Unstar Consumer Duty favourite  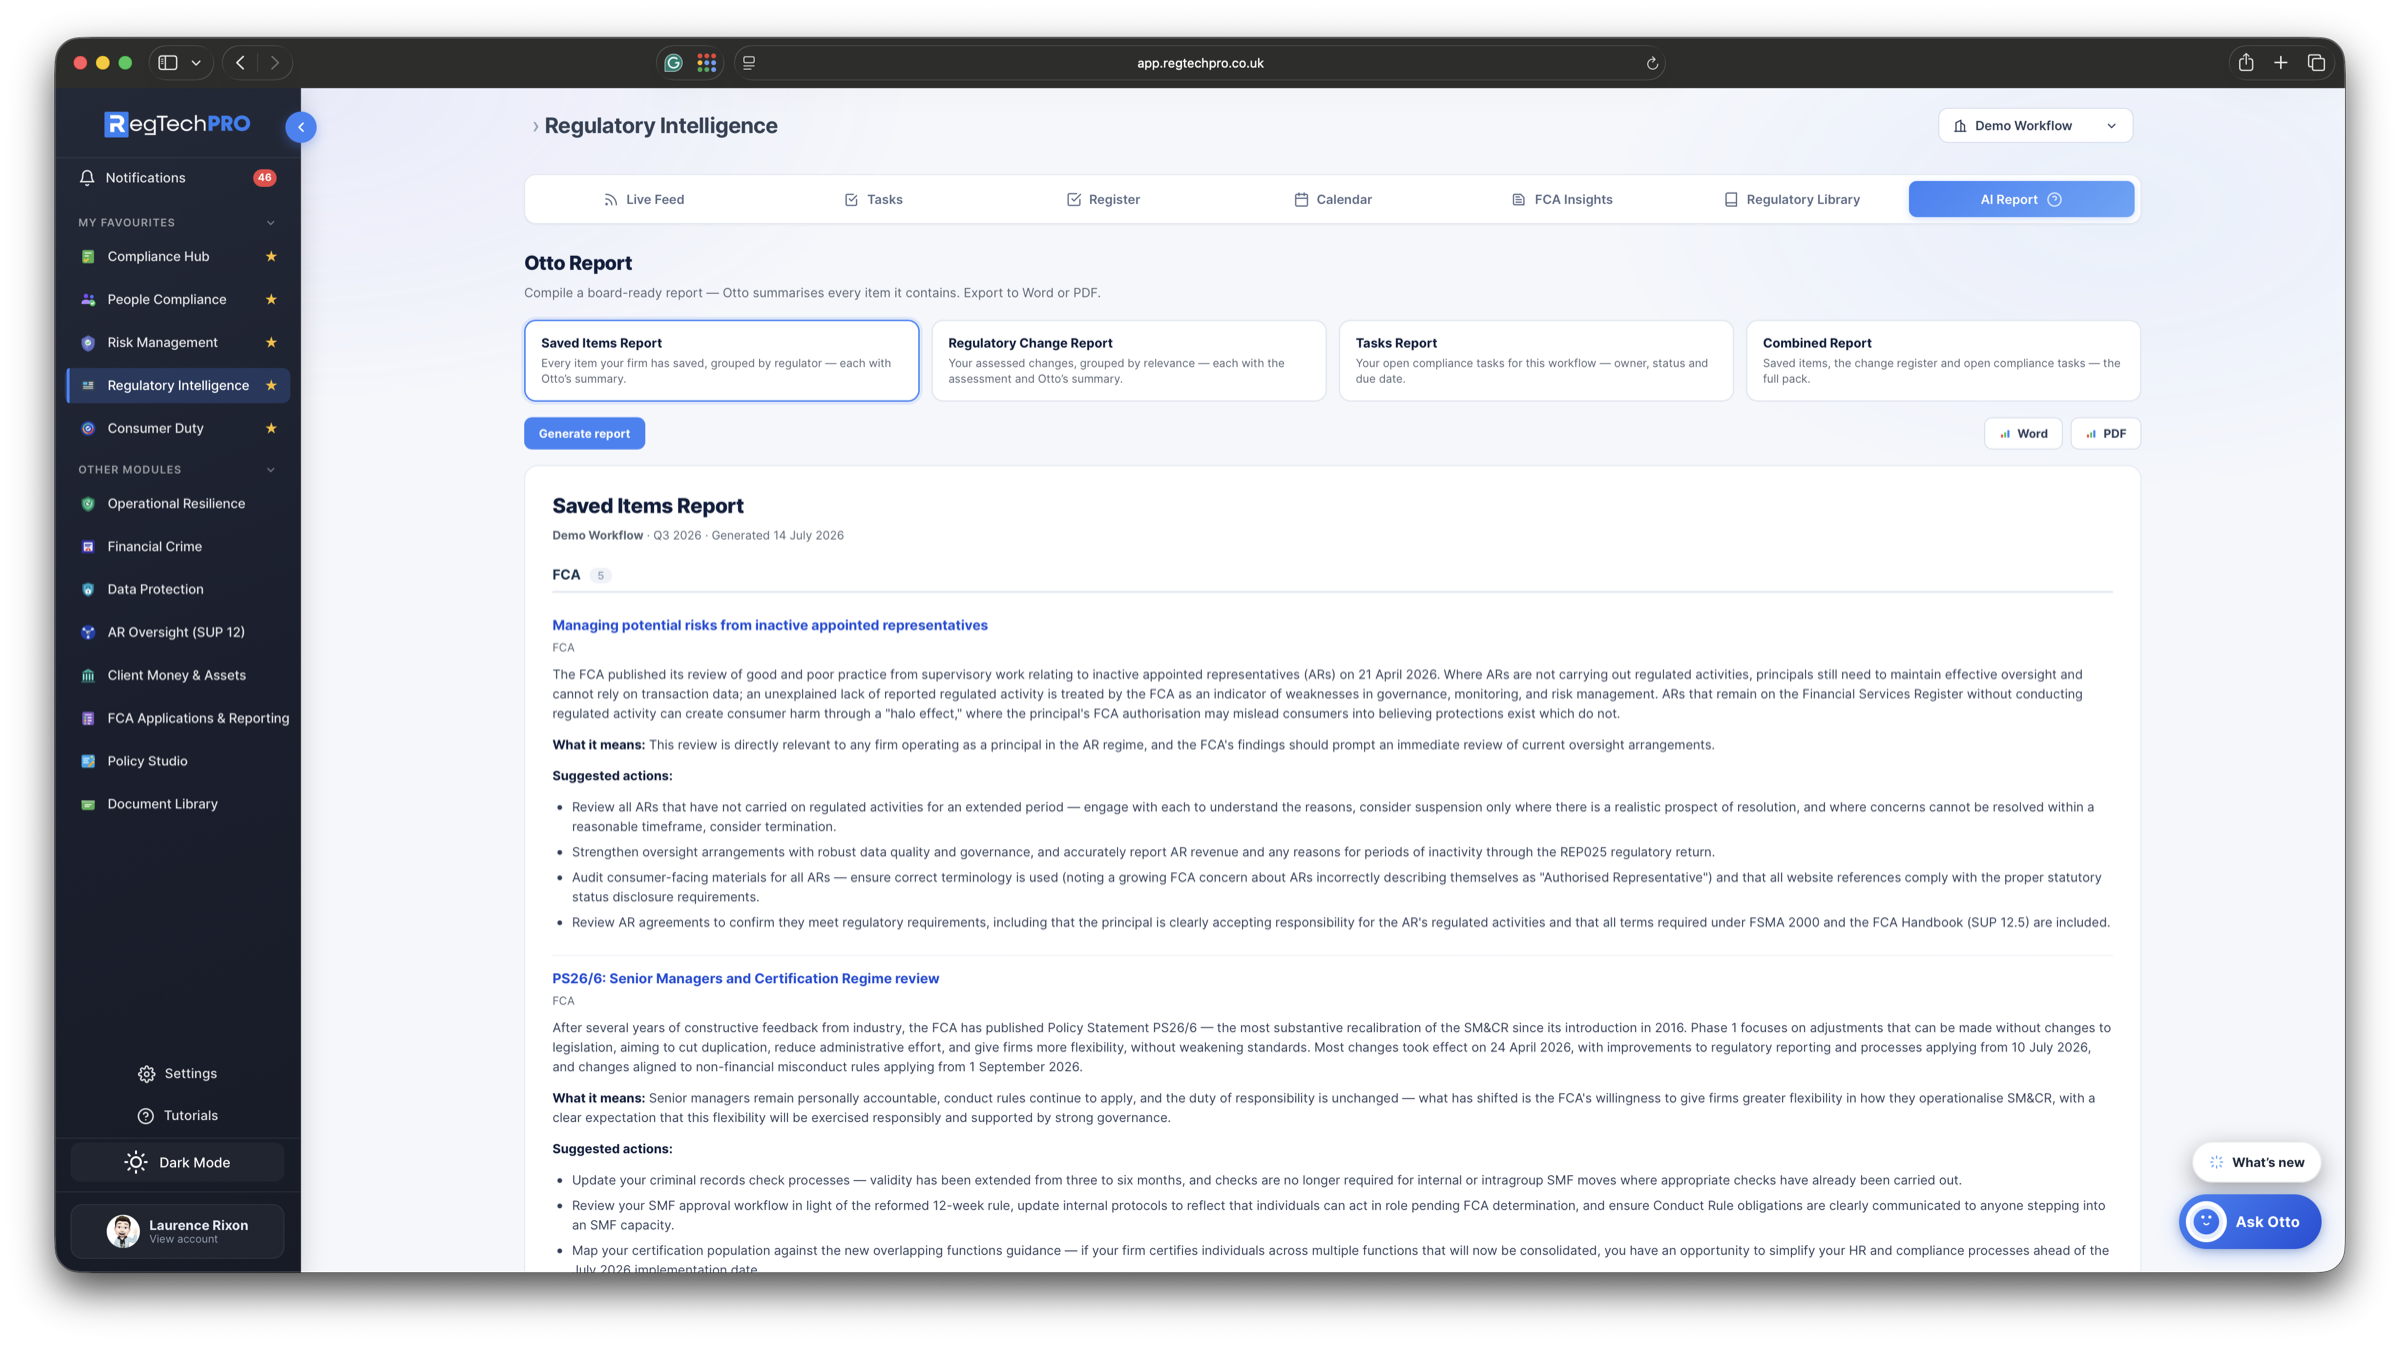[x=271, y=428]
